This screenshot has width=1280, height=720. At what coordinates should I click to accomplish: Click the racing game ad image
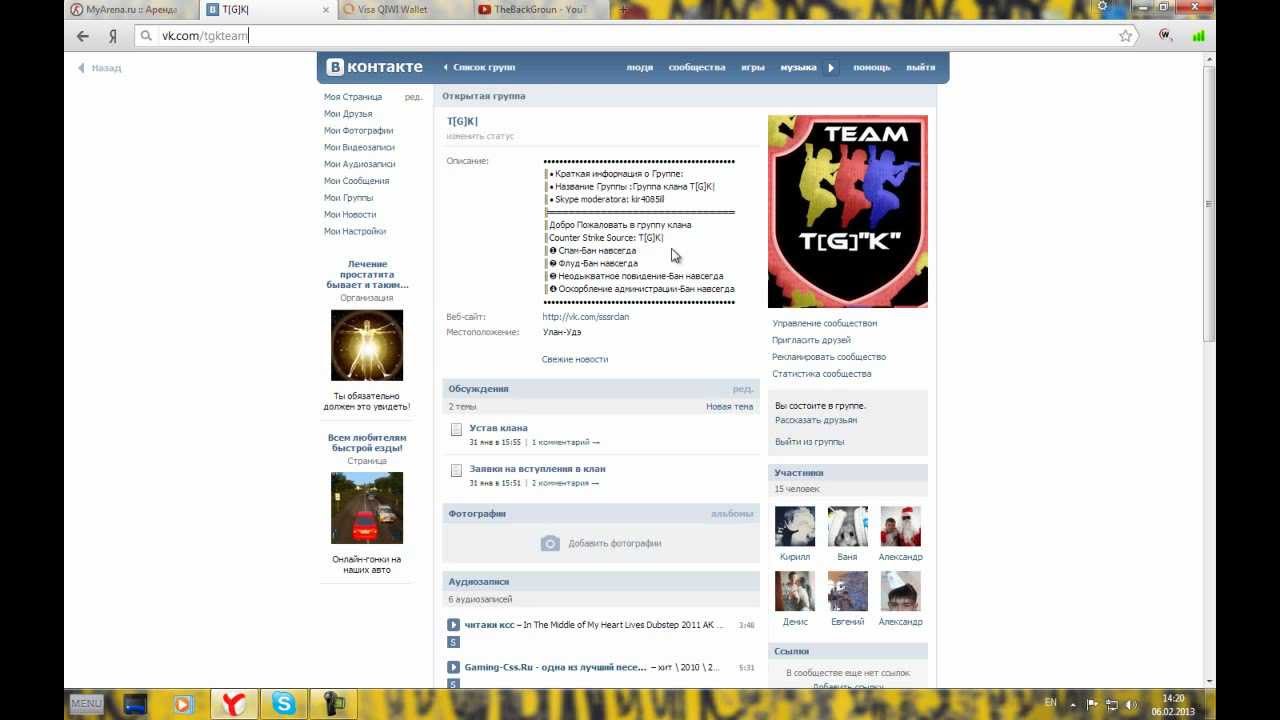367,508
